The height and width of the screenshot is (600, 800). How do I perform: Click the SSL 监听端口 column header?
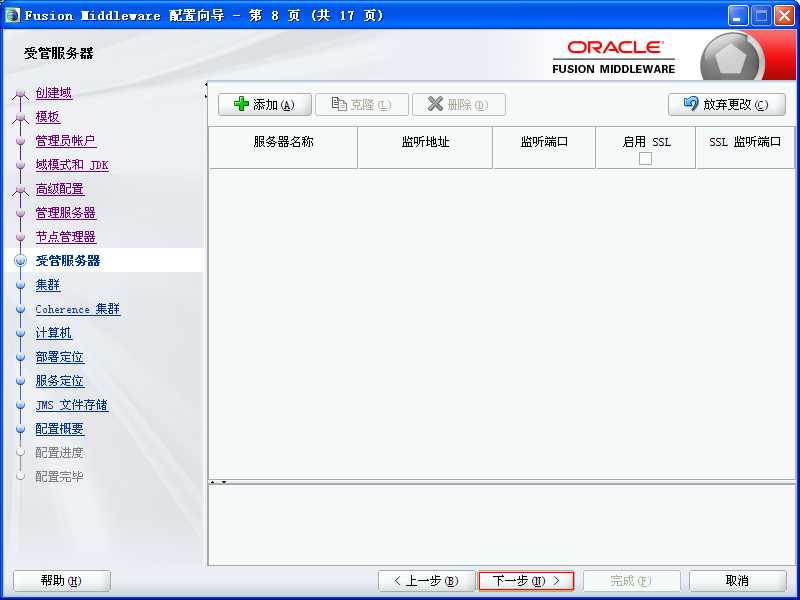click(x=745, y=147)
